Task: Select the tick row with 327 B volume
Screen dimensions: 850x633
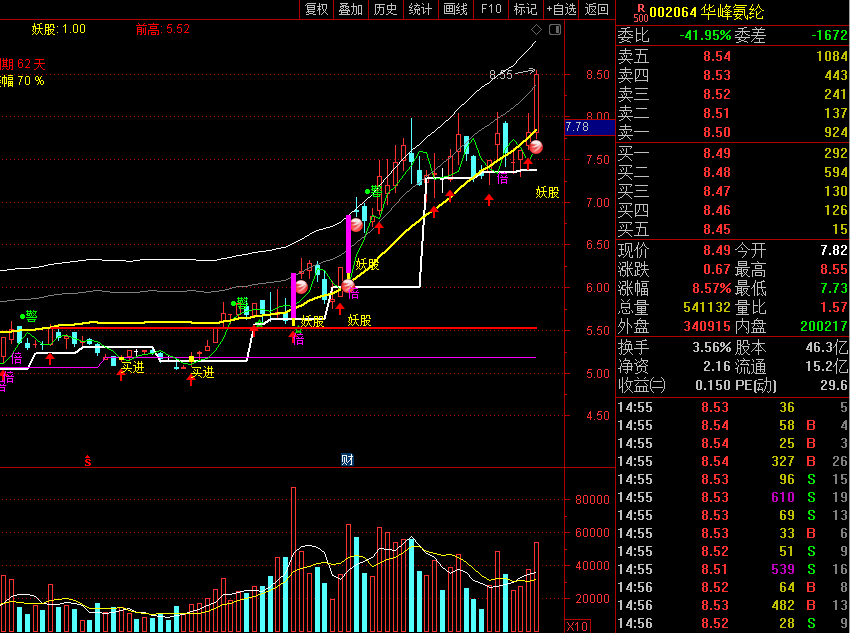Action: click(733, 462)
